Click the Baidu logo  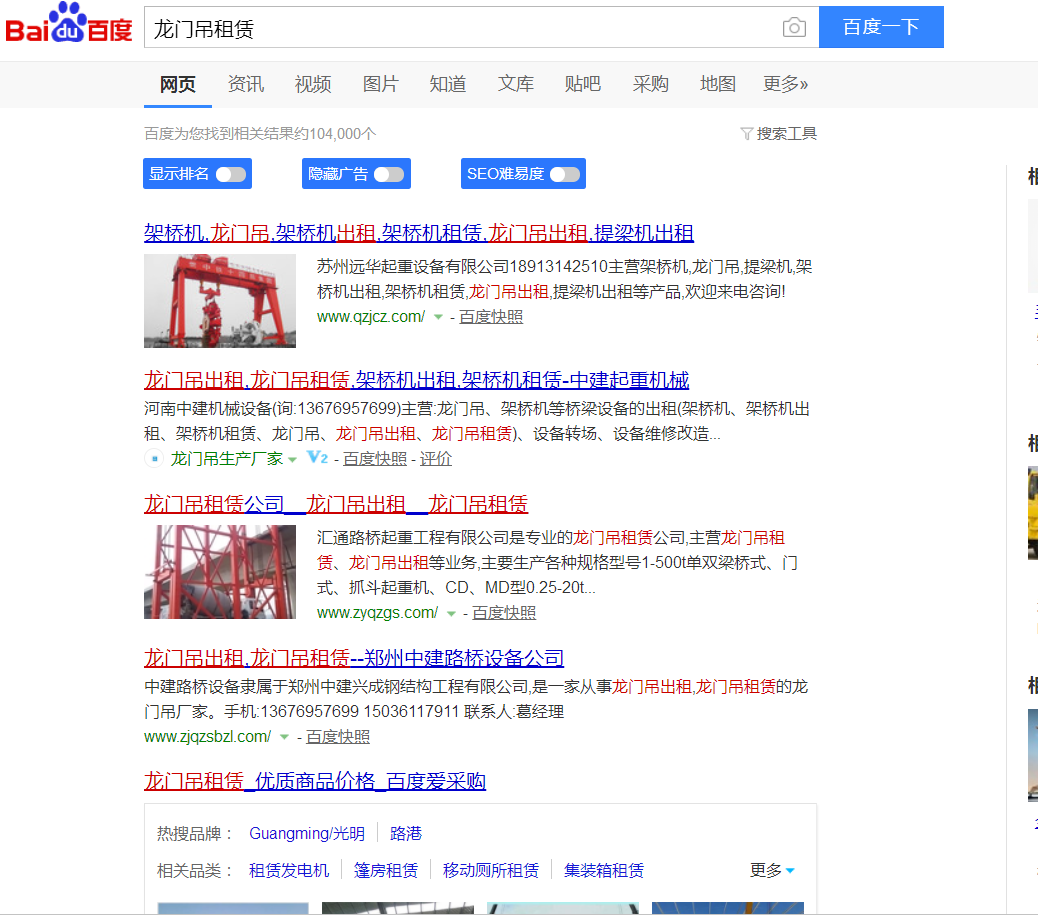click(x=69, y=24)
